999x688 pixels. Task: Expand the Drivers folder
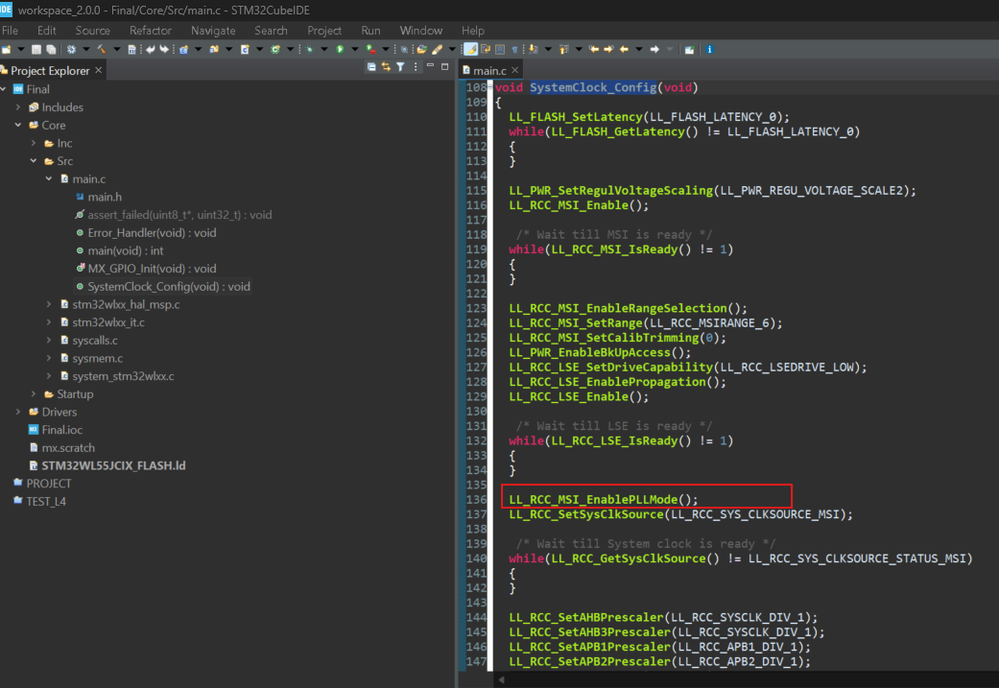[18, 412]
